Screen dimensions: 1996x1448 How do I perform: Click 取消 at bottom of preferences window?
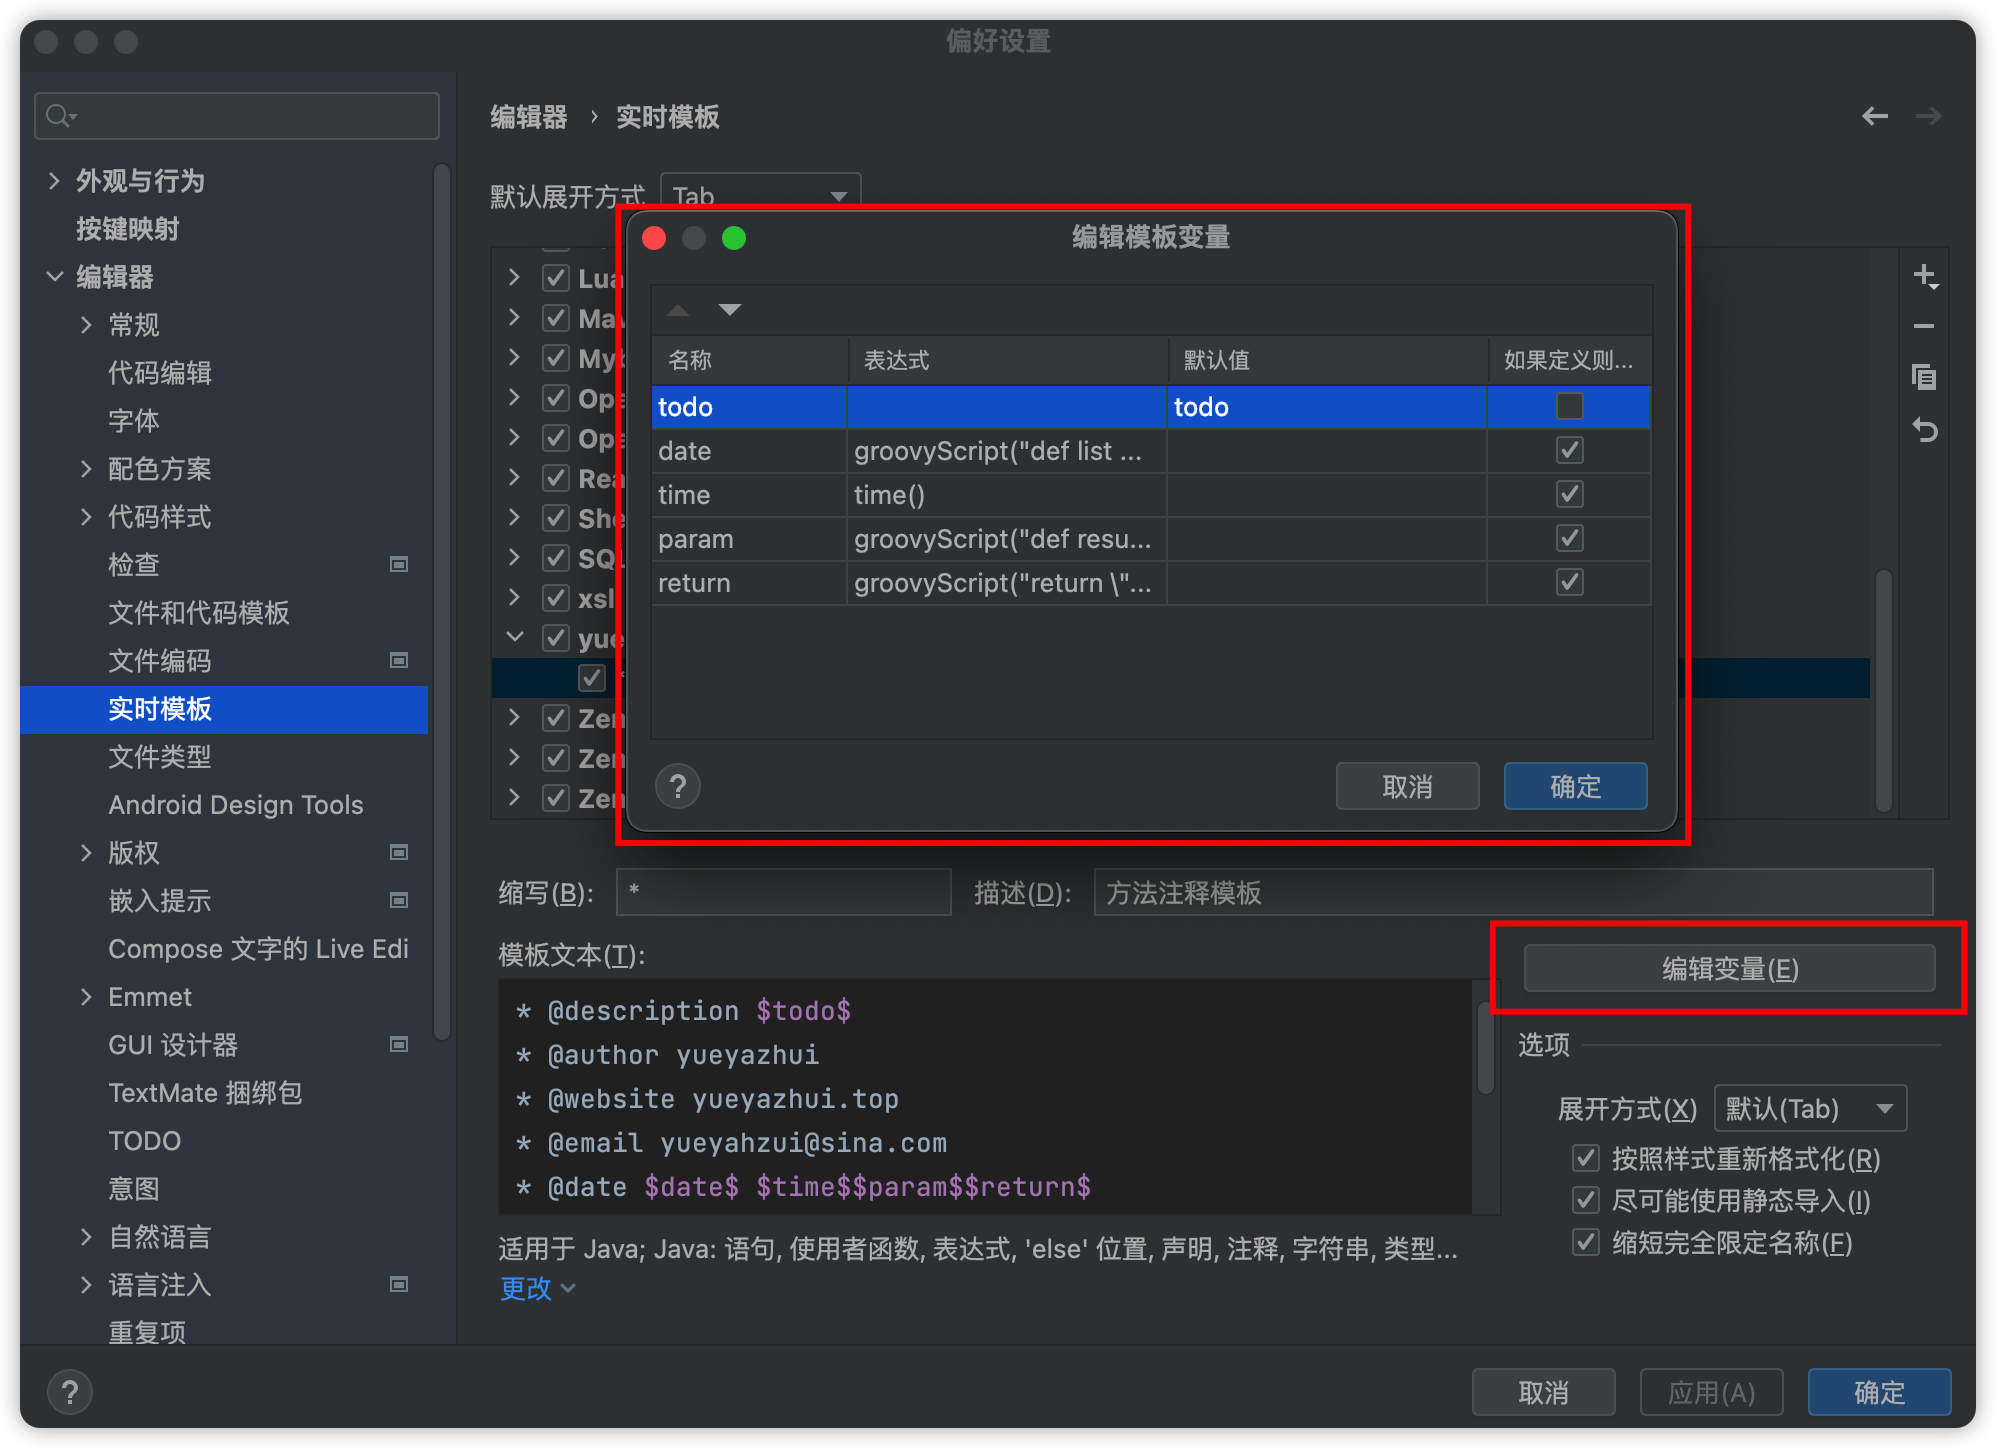point(1543,1392)
